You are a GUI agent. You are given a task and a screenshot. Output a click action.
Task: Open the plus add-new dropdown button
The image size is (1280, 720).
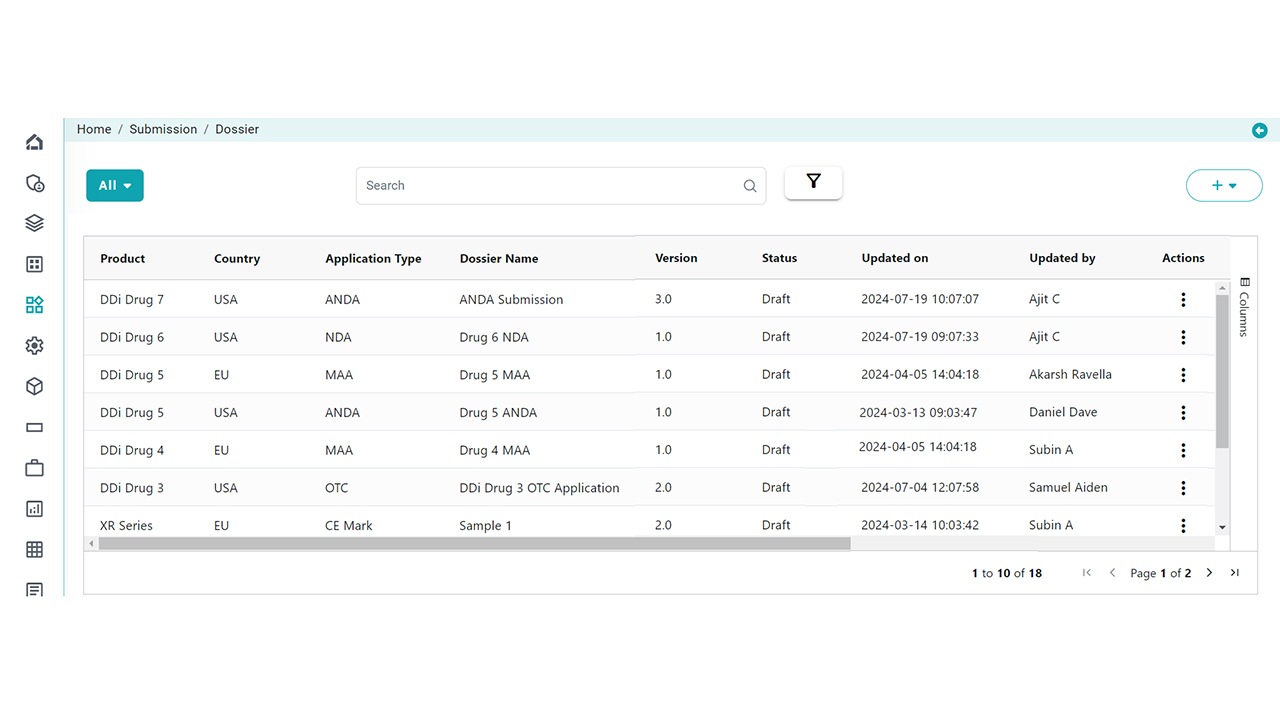click(x=1224, y=185)
